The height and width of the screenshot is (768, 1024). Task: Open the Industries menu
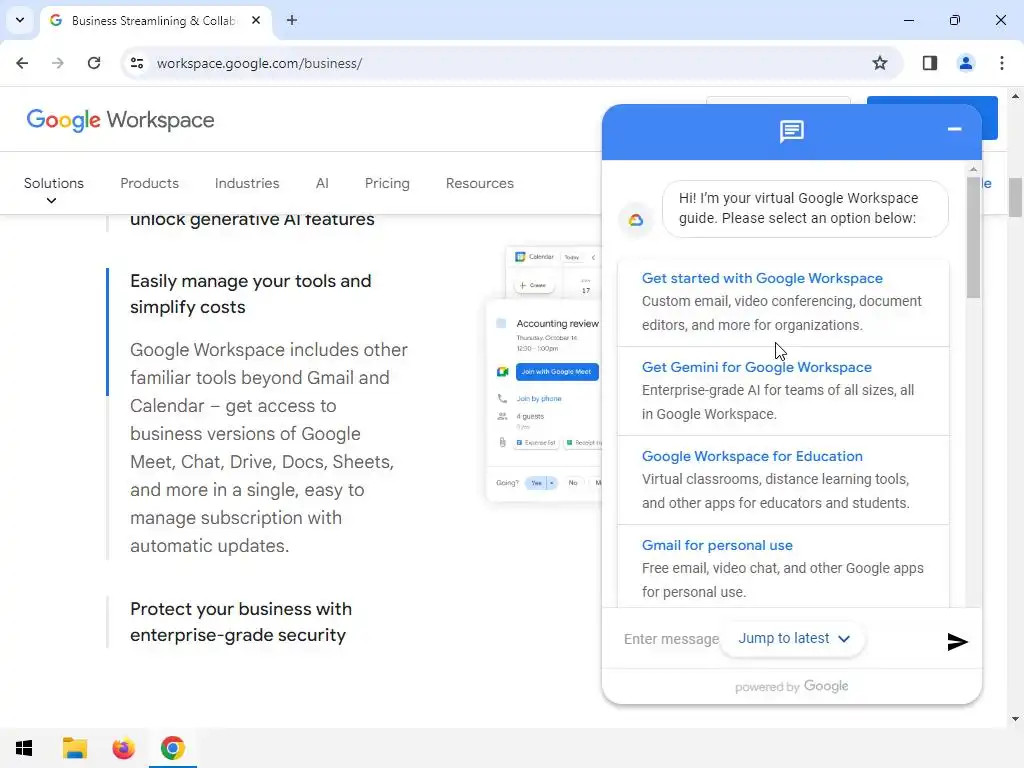coord(247,184)
